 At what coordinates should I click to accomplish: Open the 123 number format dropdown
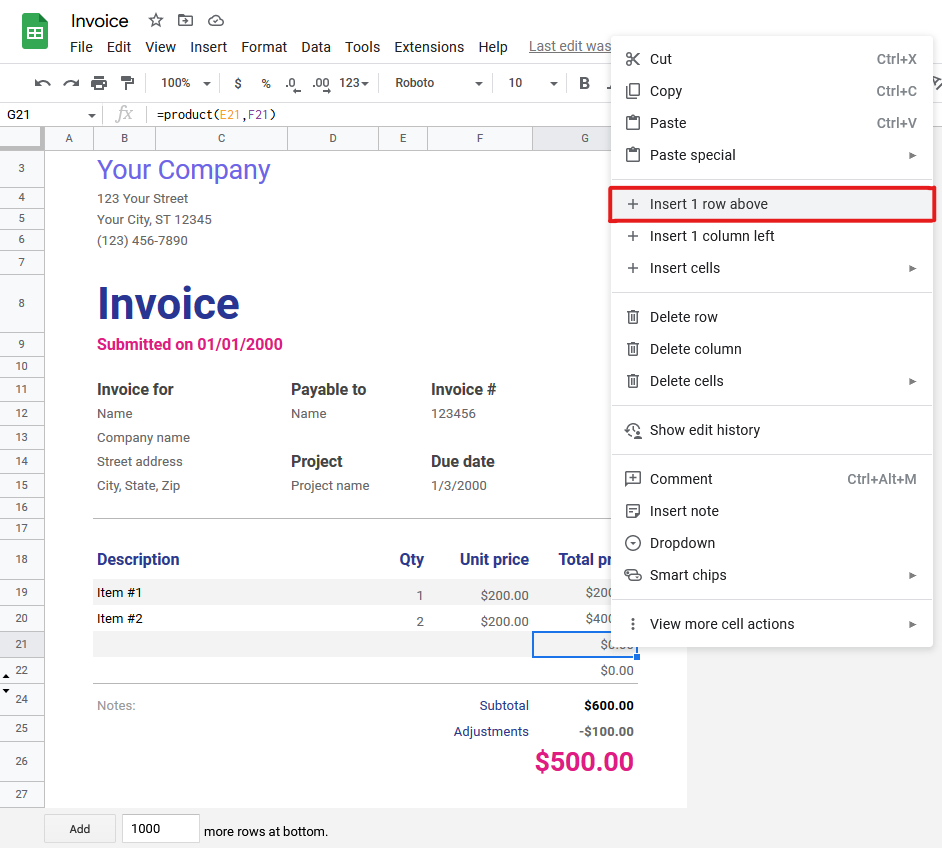(x=354, y=83)
